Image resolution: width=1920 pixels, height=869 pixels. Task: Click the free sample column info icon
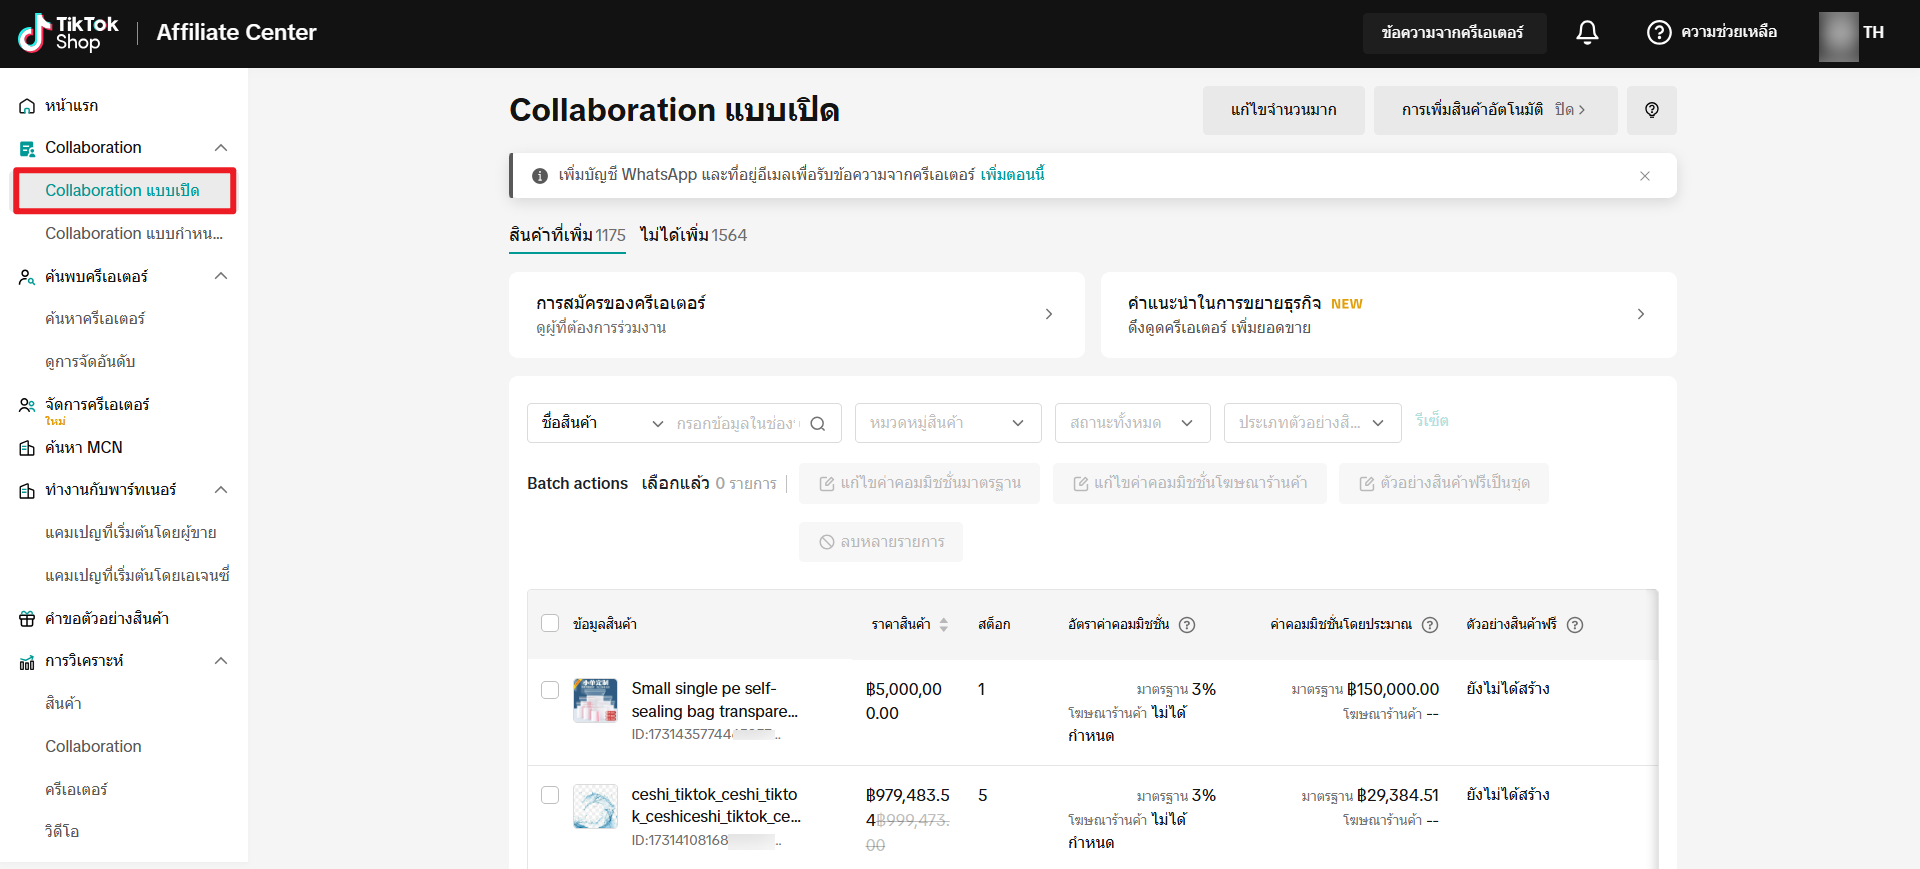(x=1575, y=625)
